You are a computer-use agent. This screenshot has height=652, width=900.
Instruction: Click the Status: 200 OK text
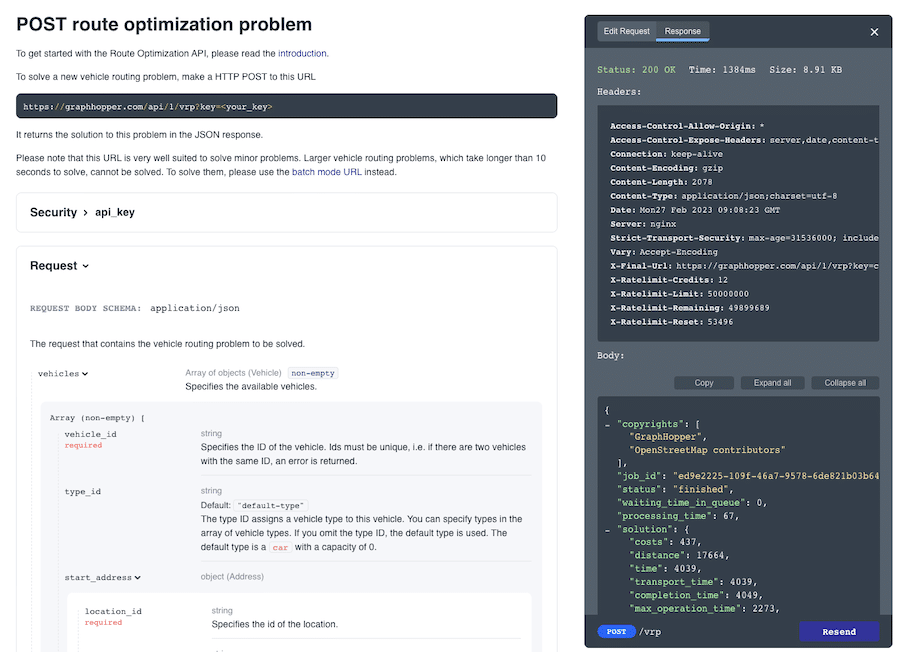click(x=636, y=70)
